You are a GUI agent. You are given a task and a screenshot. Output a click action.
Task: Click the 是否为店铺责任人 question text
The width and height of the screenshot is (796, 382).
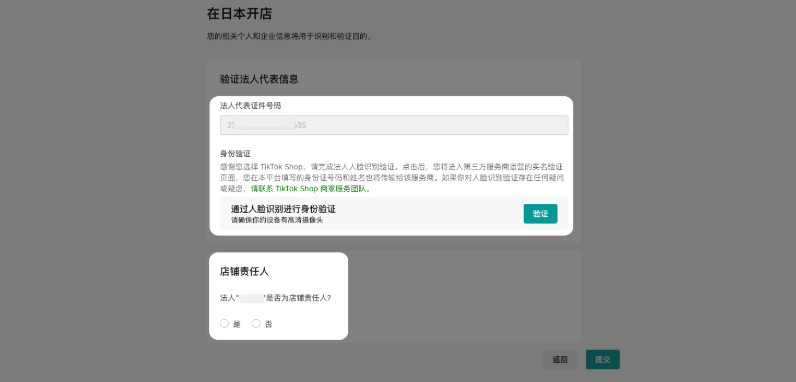275,298
